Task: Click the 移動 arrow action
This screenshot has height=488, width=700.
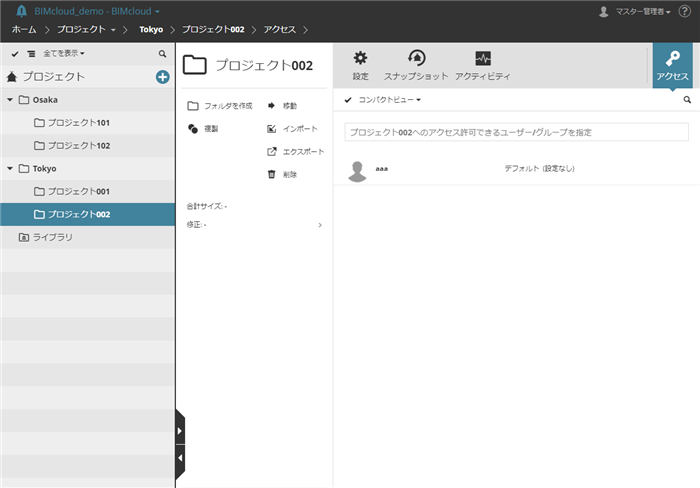Action: pyautogui.click(x=282, y=106)
